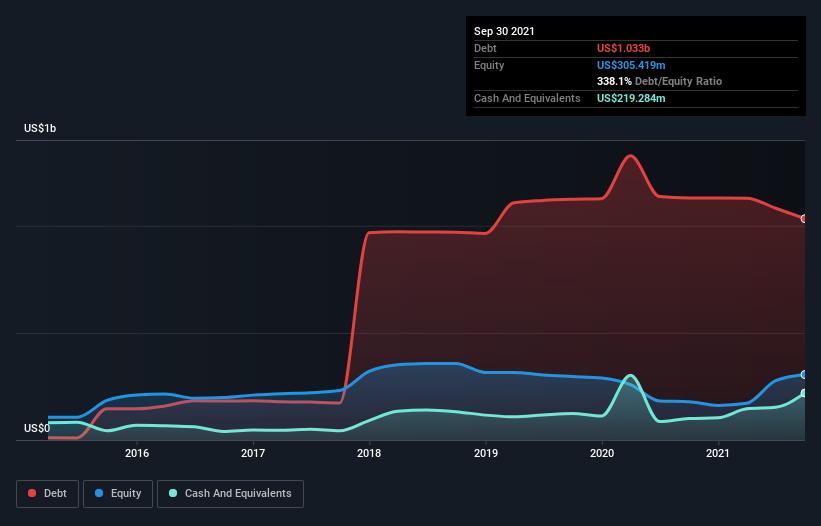Click the Equity label in tooltip
821x526 pixels.
[489, 65]
